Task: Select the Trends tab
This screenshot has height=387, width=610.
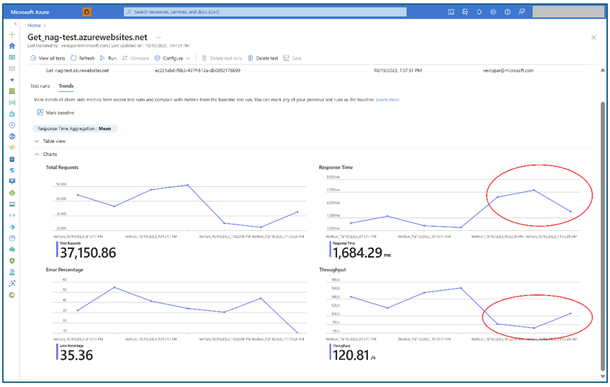Action: point(66,86)
